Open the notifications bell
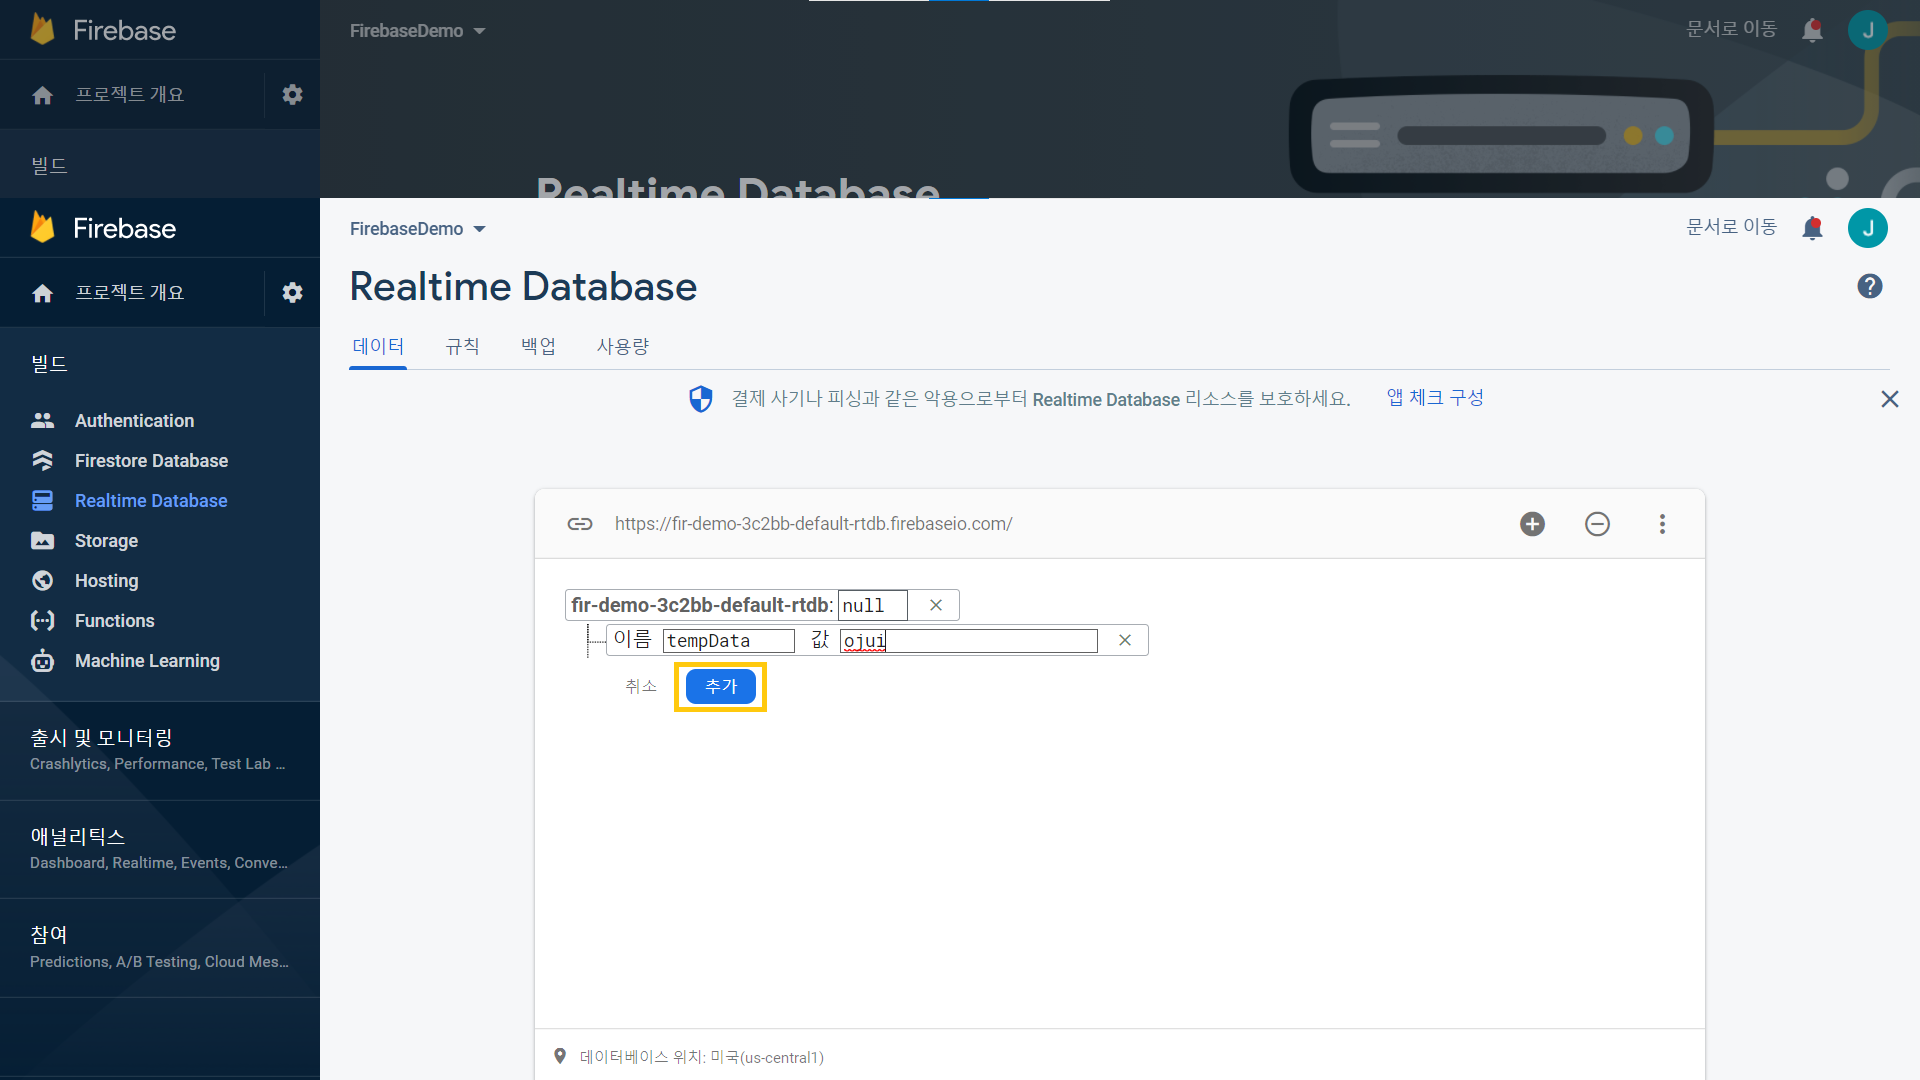 click(x=1812, y=228)
